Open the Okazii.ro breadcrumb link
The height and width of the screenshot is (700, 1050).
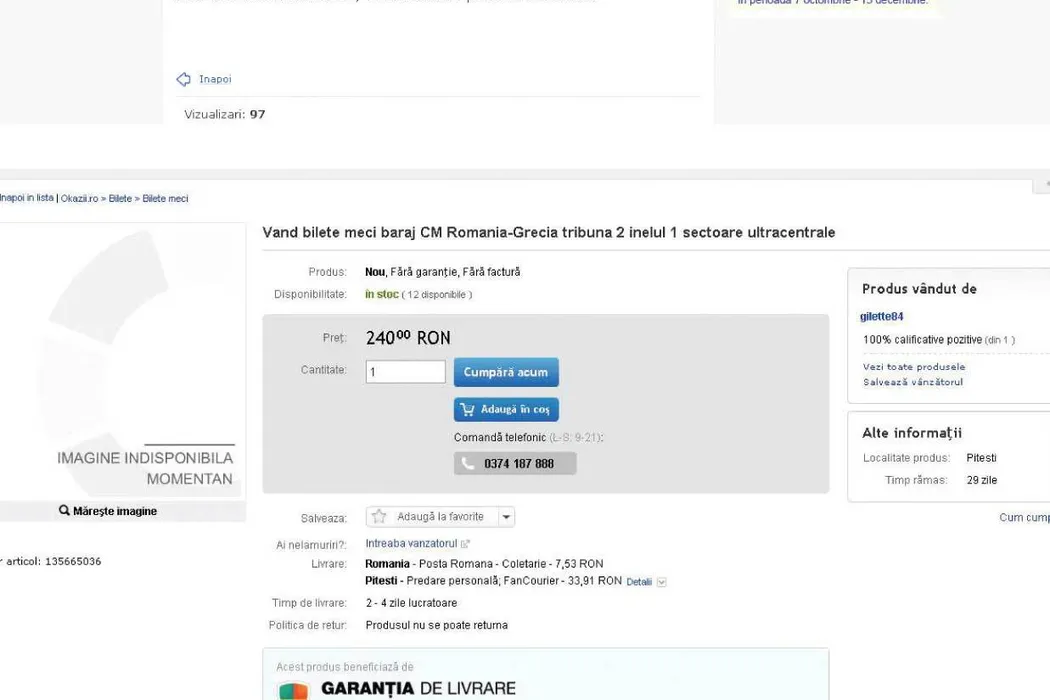tap(79, 199)
